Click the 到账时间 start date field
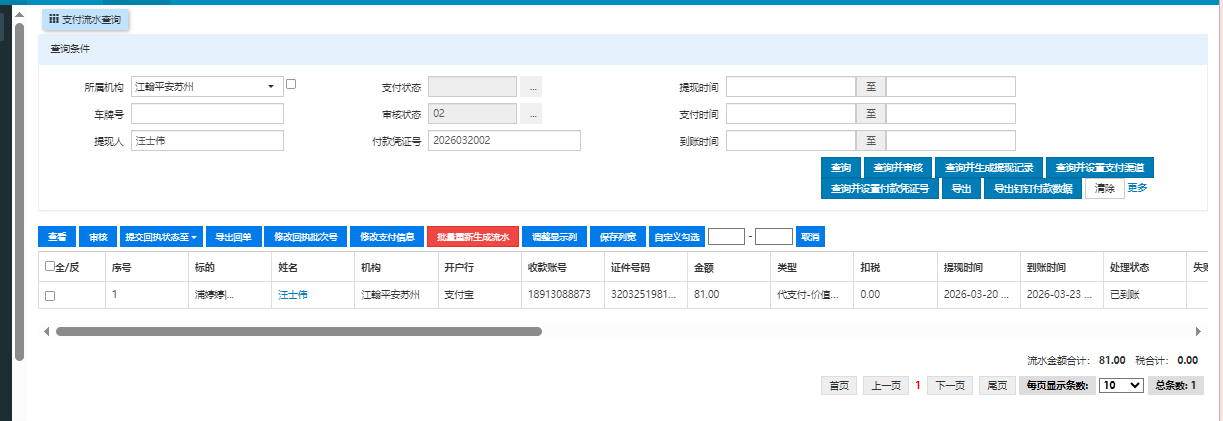1223x421 pixels. 790,141
